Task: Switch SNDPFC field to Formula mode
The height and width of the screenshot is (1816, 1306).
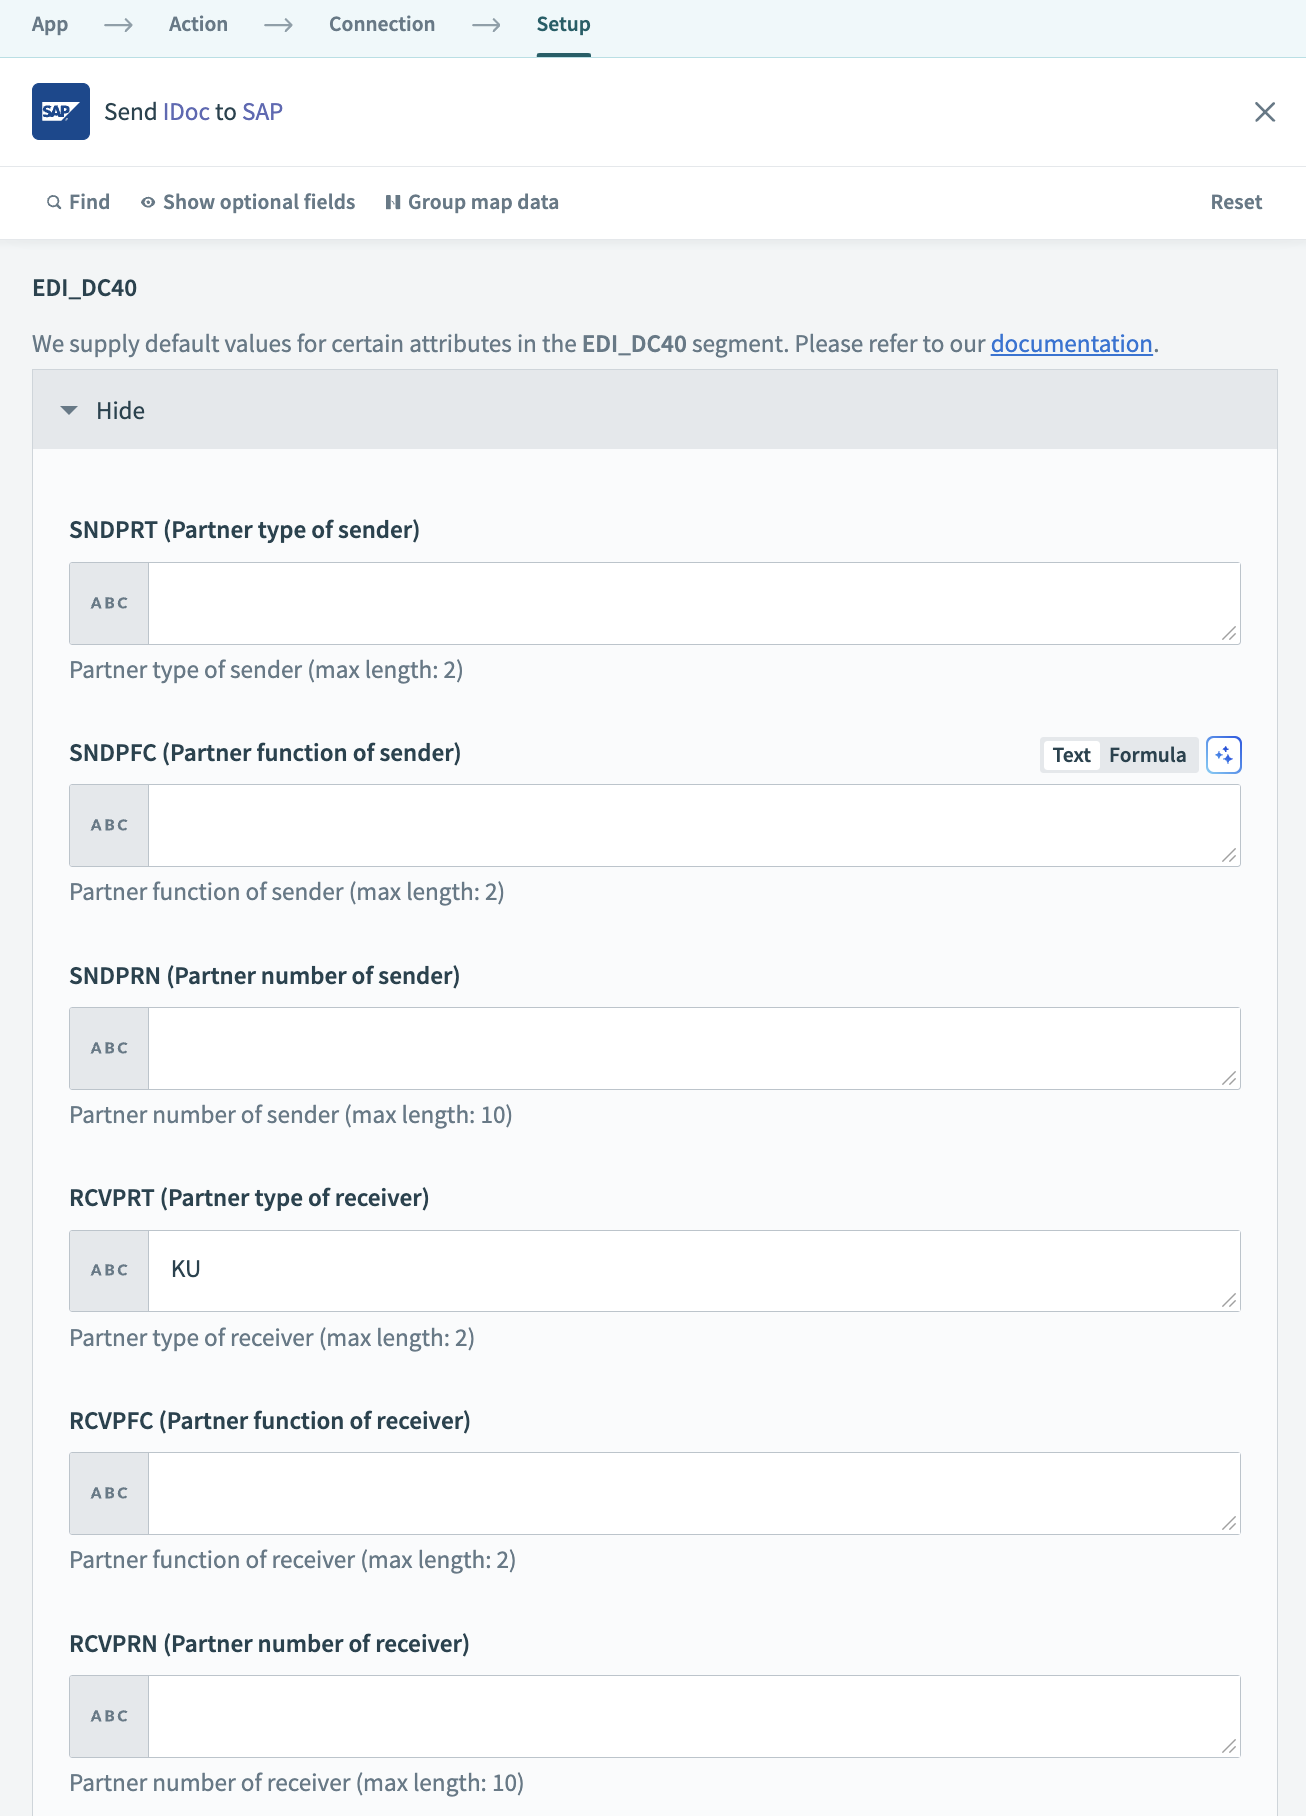Action: pyautogui.click(x=1147, y=755)
